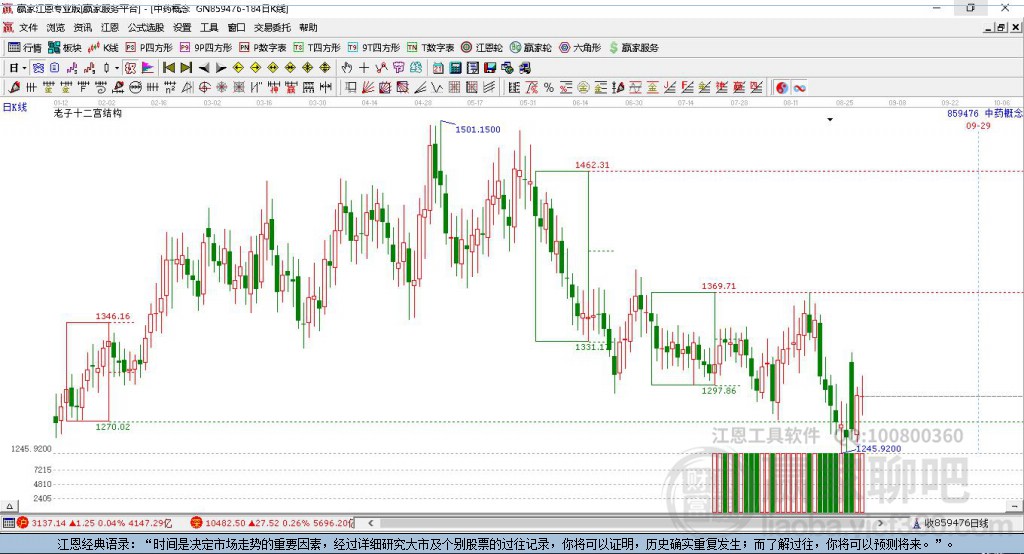The image size is (1024, 554).
Task: Open the 交易委托 menu
Action: pyautogui.click(x=272, y=27)
